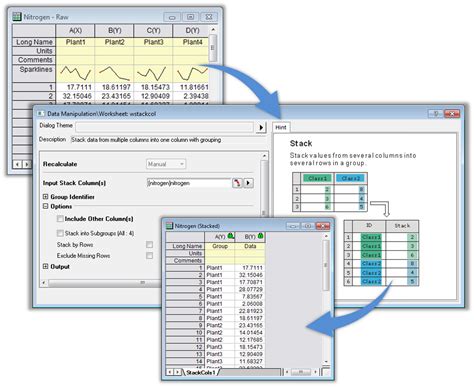474x387 pixels.
Task: Select column C(Y) header in Nitrogen - Raw
Action: pyautogui.click(x=153, y=31)
